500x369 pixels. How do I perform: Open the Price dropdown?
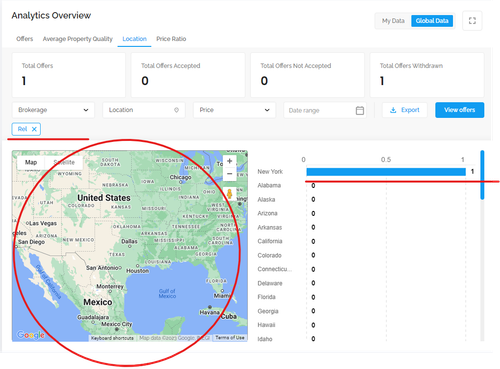[234, 110]
